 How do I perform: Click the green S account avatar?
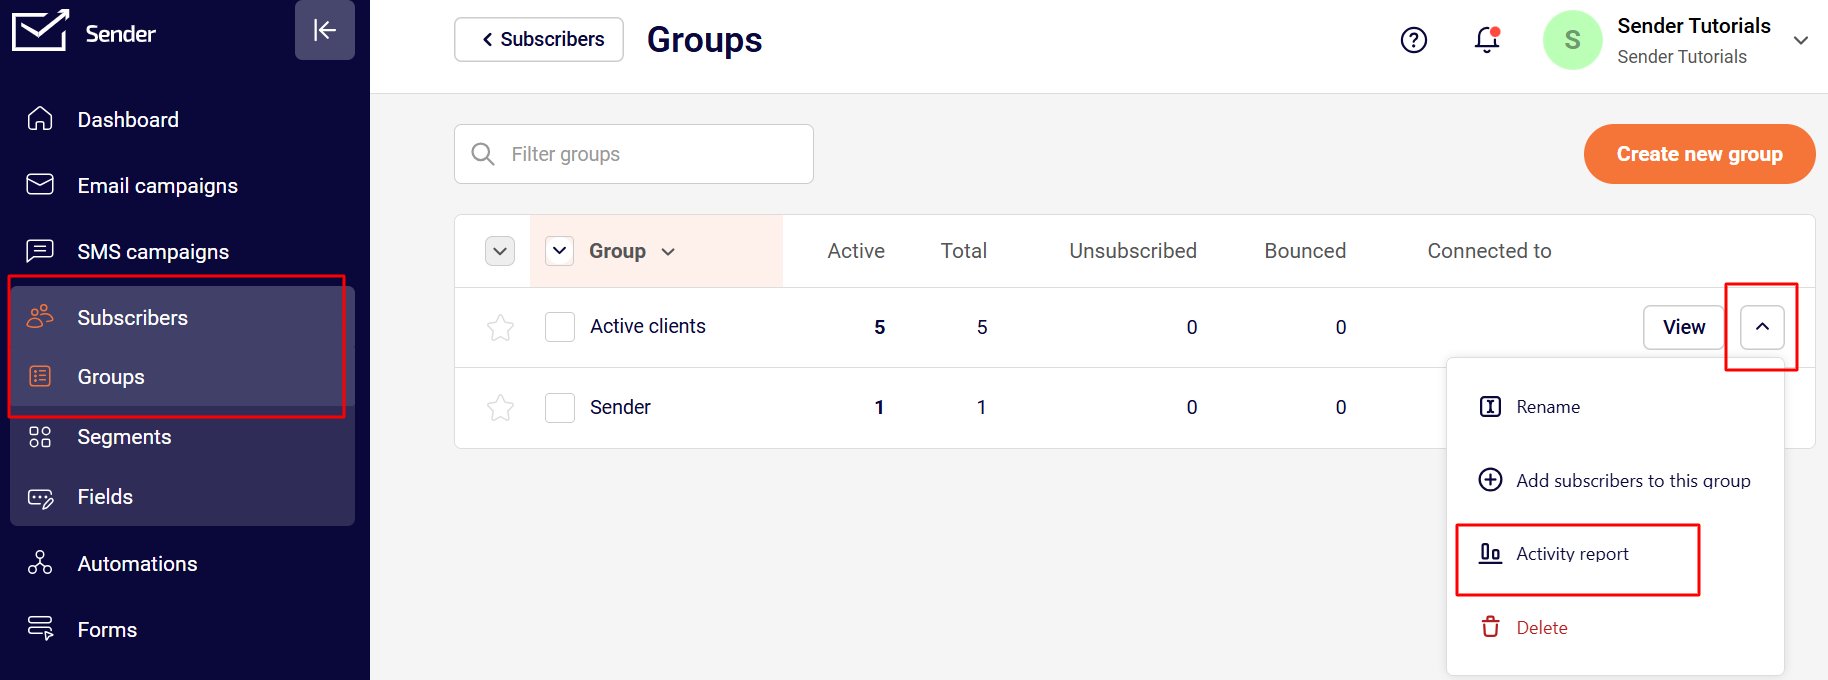(1572, 40)
